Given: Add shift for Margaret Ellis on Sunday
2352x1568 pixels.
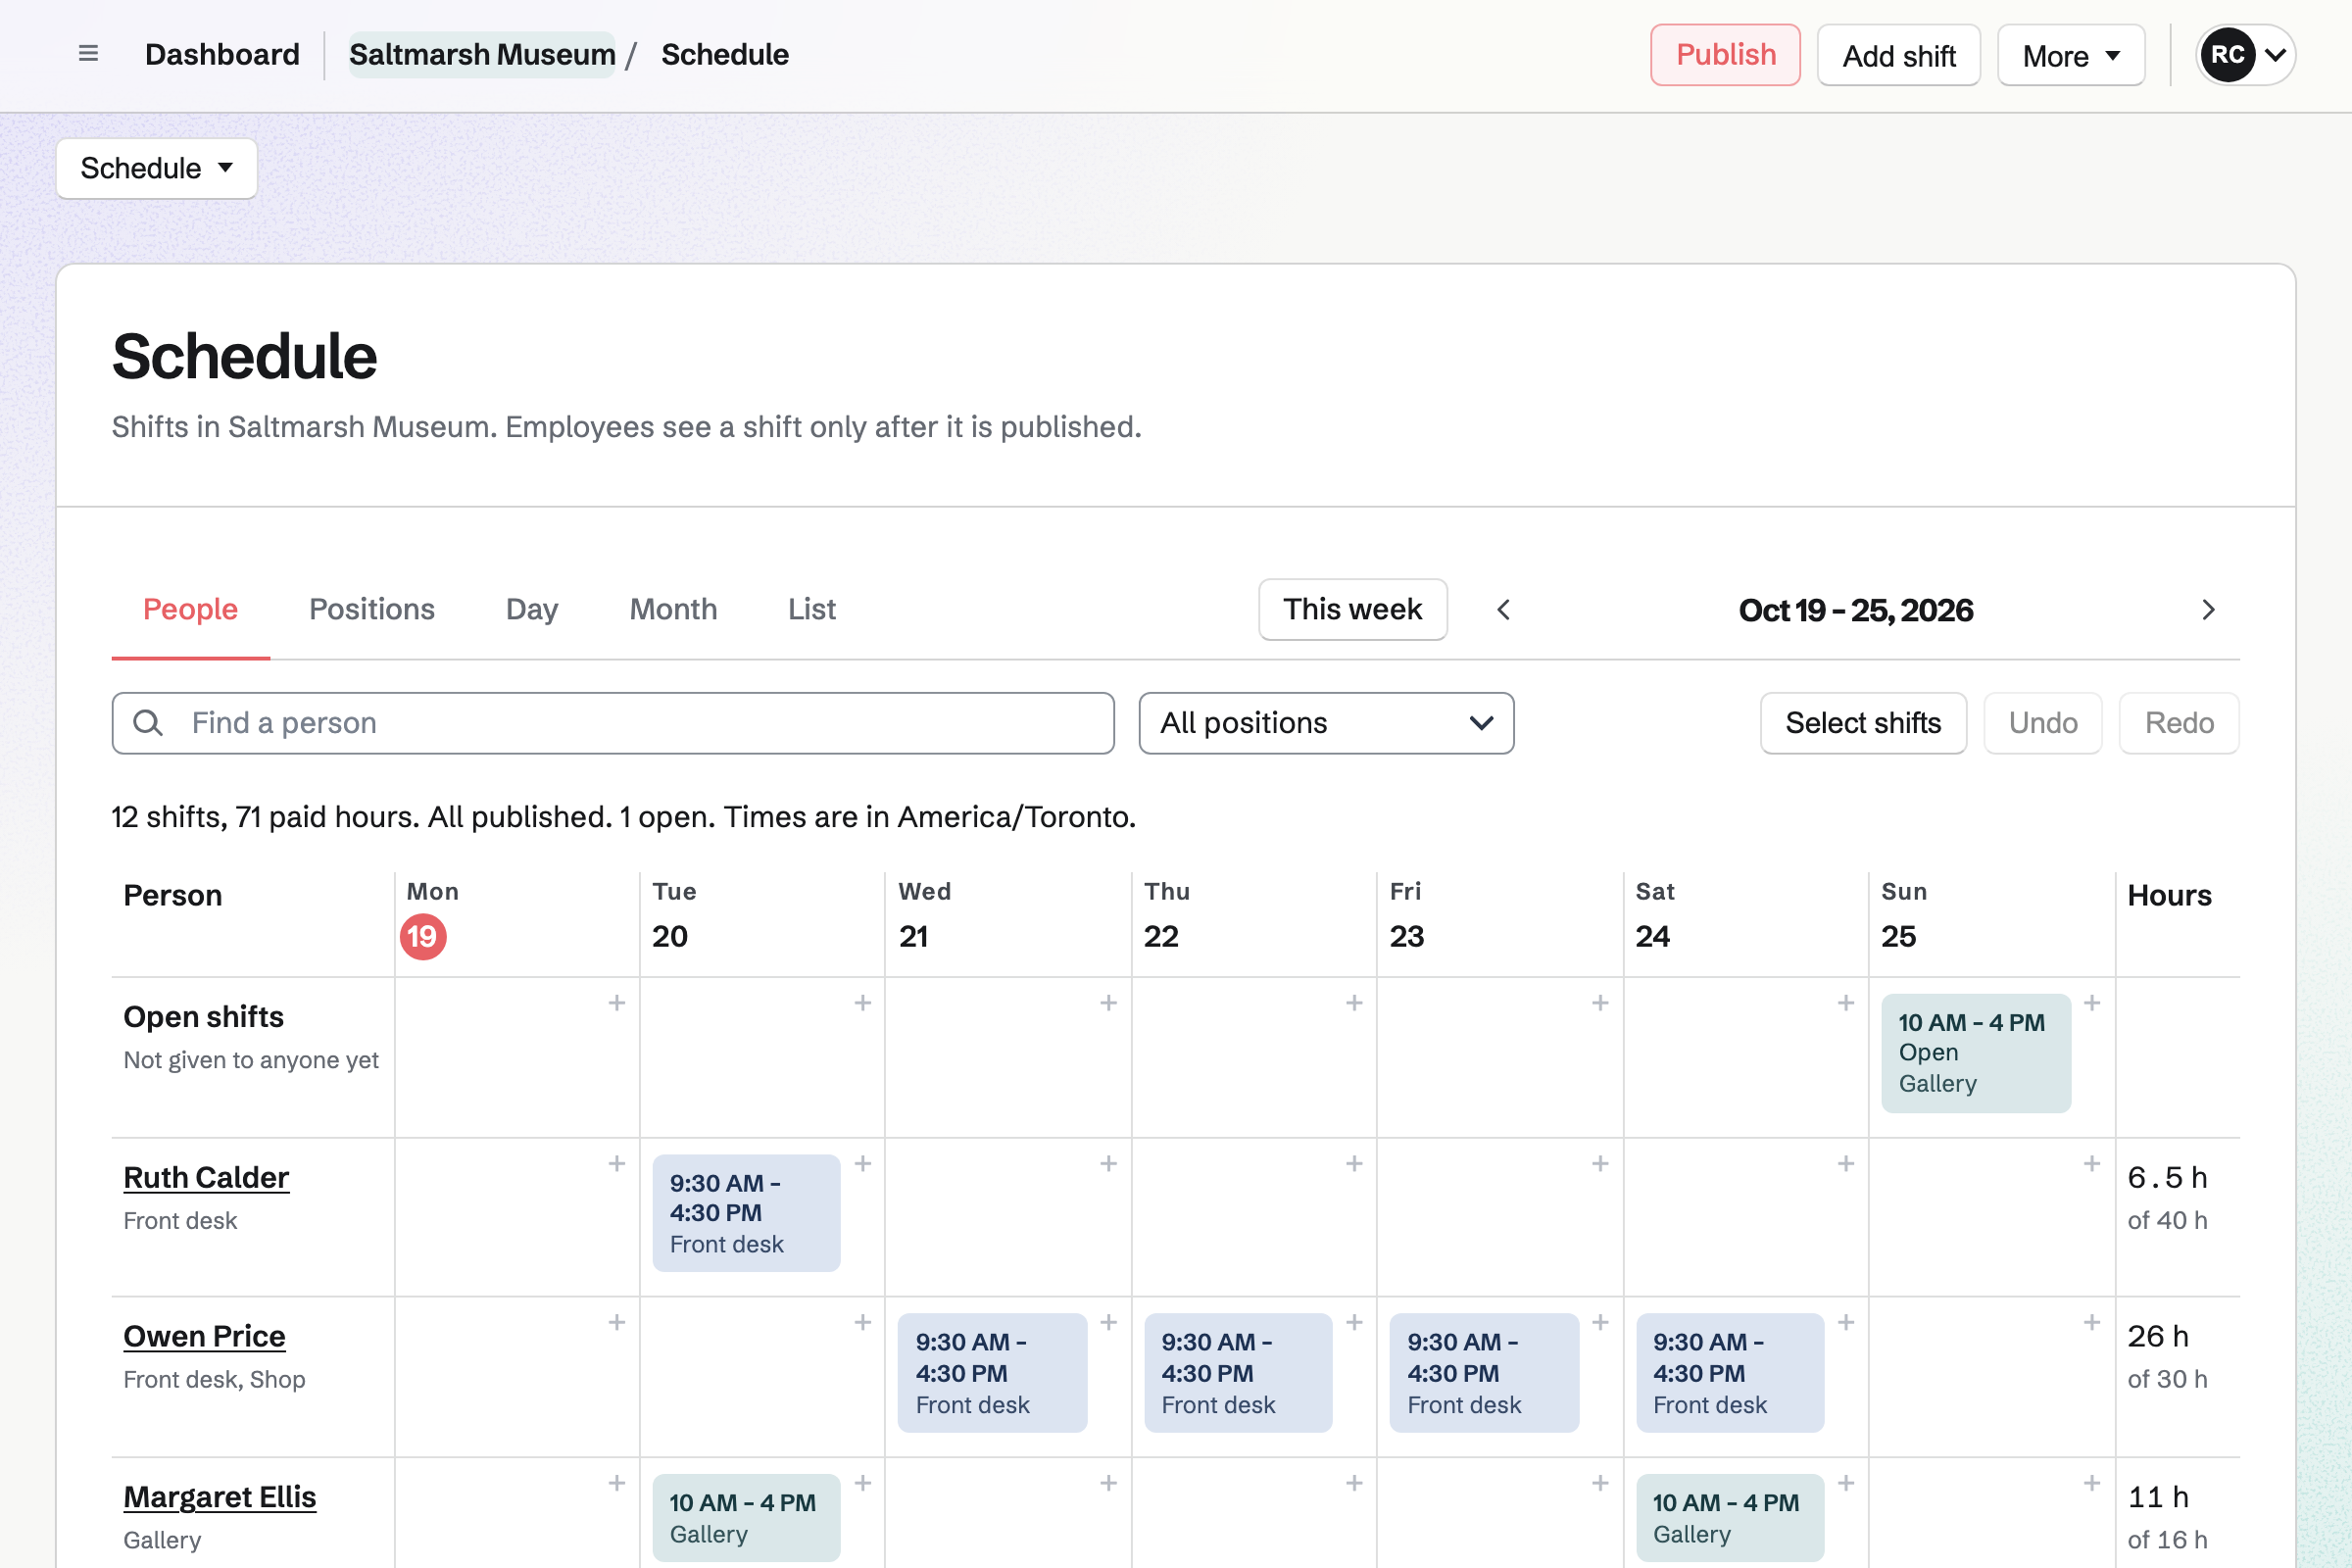Looking at the screenshot, I should coord(2092,1483).
